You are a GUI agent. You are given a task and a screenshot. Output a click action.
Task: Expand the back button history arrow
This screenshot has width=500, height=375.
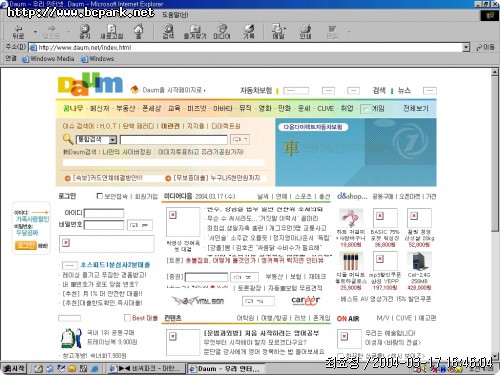coord(35,32)
